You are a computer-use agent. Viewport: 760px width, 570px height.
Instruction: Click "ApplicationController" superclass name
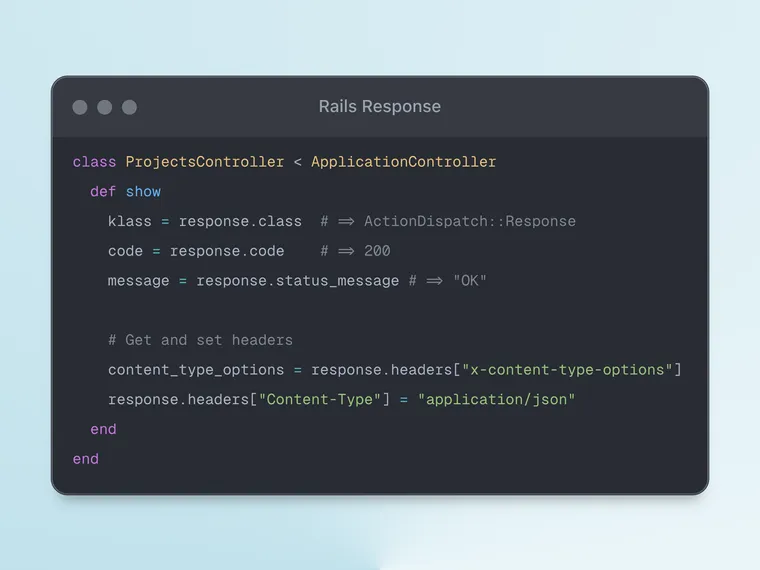pos(404,162)
